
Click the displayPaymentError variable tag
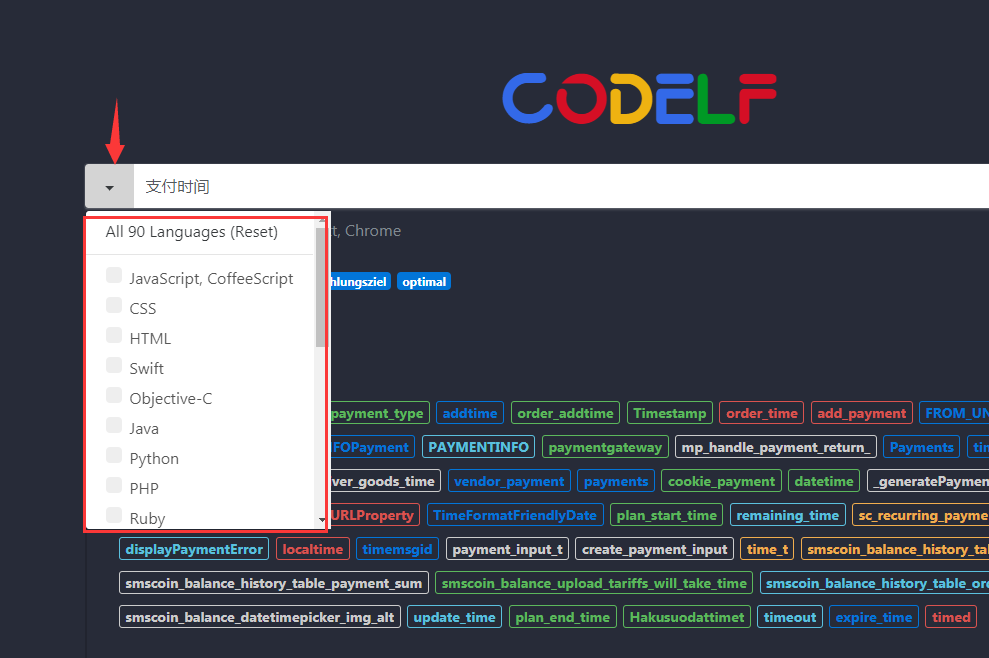point(194,549)
